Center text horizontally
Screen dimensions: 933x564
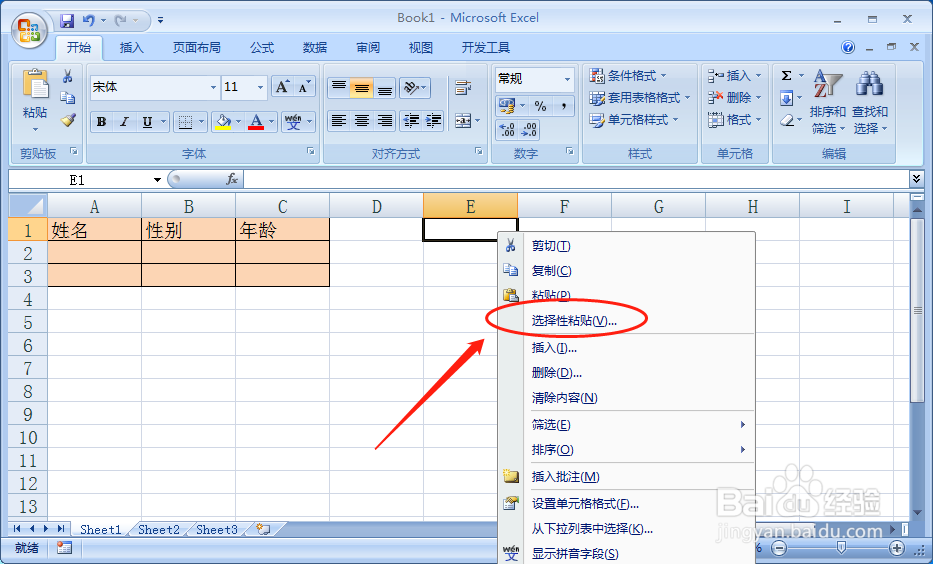click(361, 121)
